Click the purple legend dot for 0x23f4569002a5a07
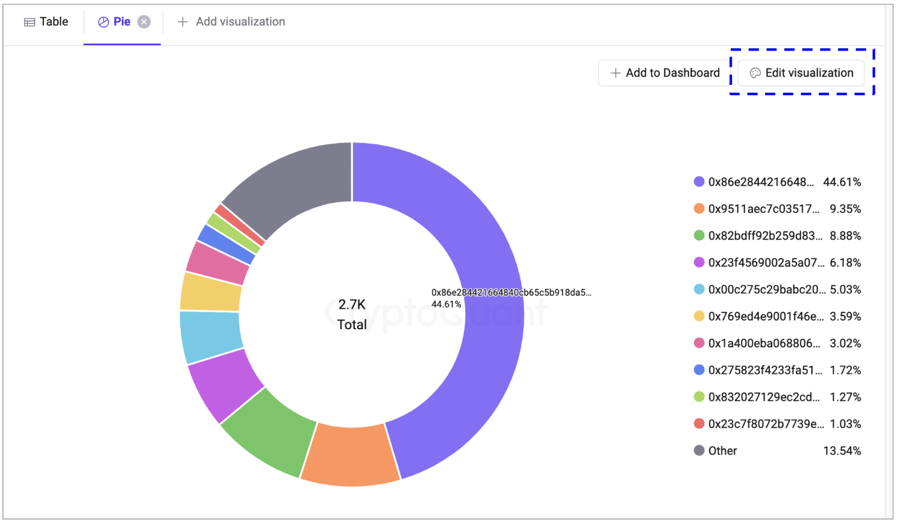 (699, 263)
